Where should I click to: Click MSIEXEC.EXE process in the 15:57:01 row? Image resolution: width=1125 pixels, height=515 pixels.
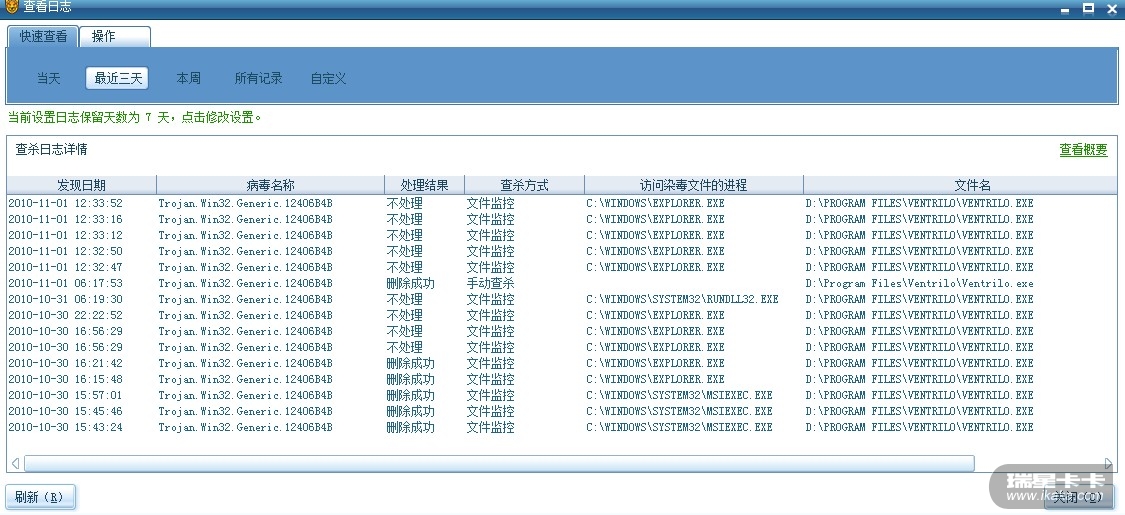coord(679,395)
